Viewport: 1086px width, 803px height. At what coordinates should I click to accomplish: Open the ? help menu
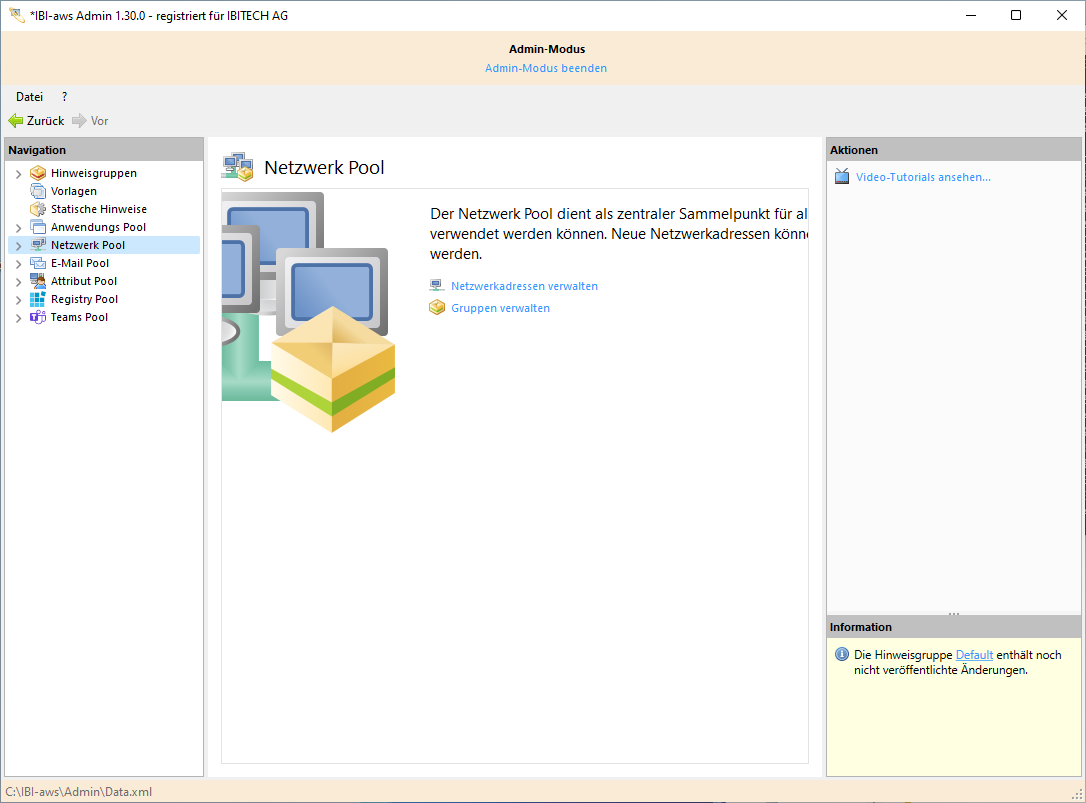point(65,97)
